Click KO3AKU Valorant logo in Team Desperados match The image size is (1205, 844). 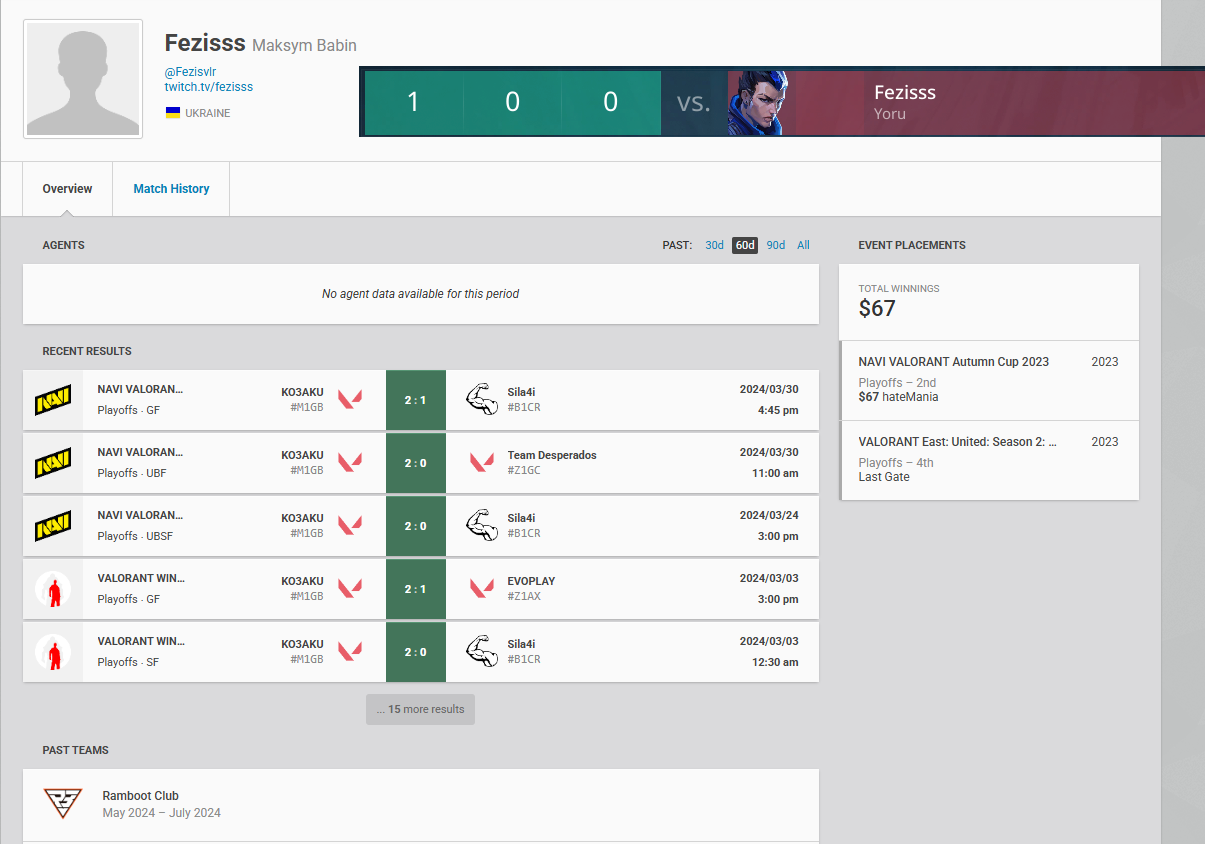[x=350, y=463]
